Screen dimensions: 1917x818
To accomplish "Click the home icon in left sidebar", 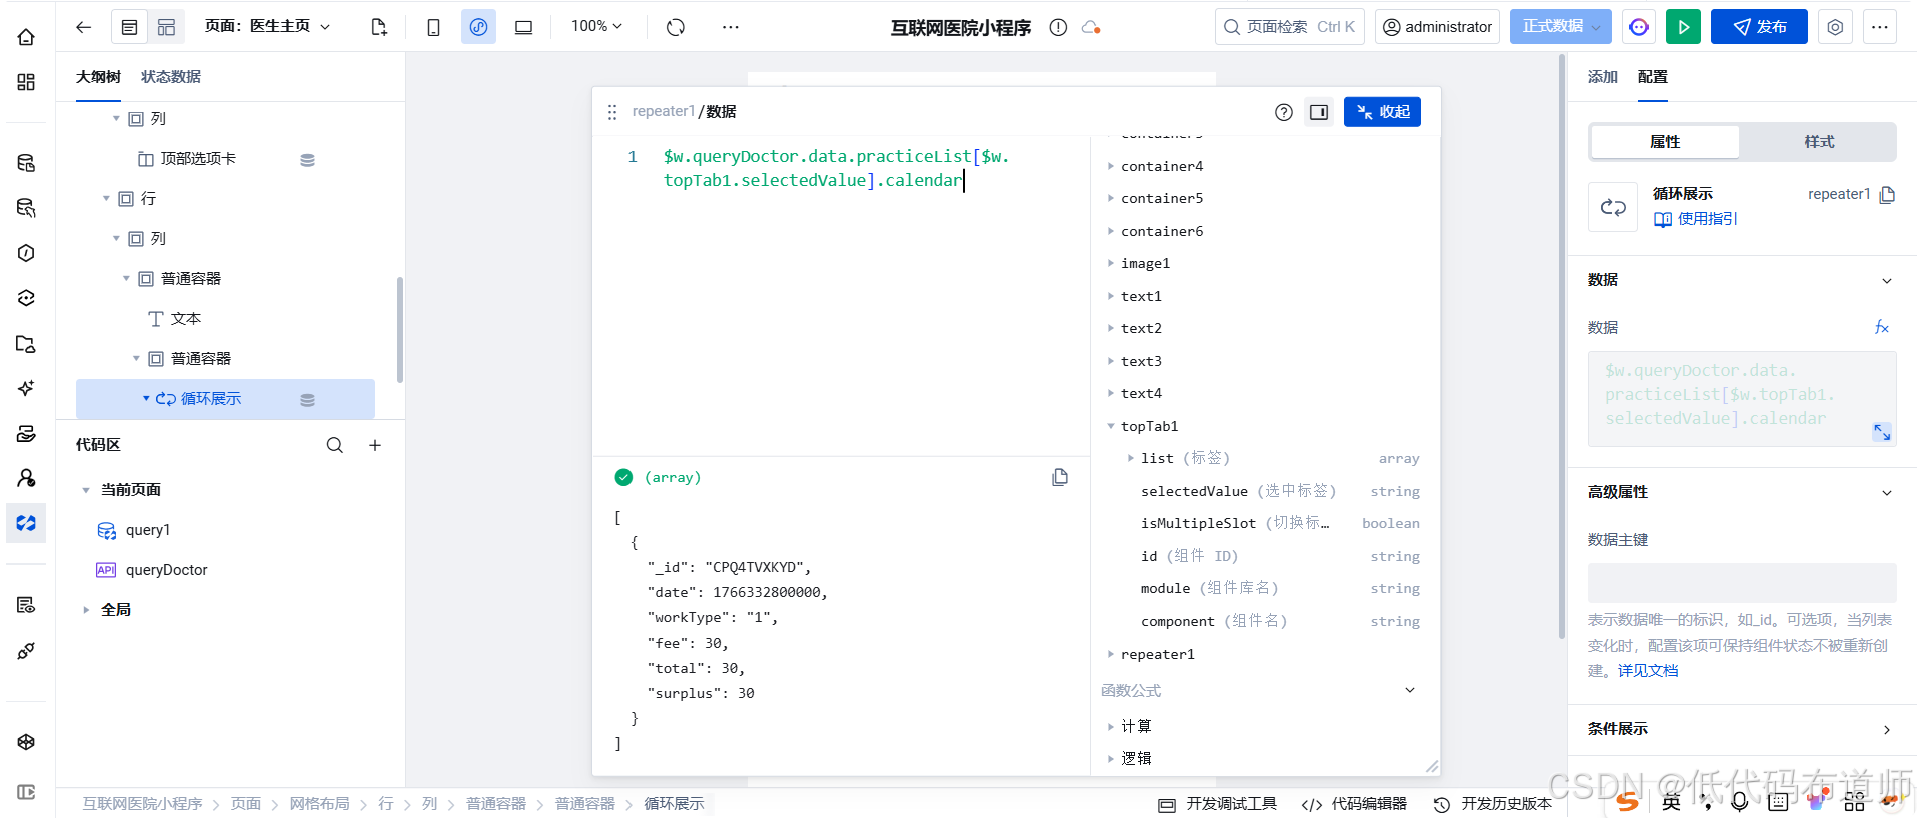I will (x=26, y=37).
